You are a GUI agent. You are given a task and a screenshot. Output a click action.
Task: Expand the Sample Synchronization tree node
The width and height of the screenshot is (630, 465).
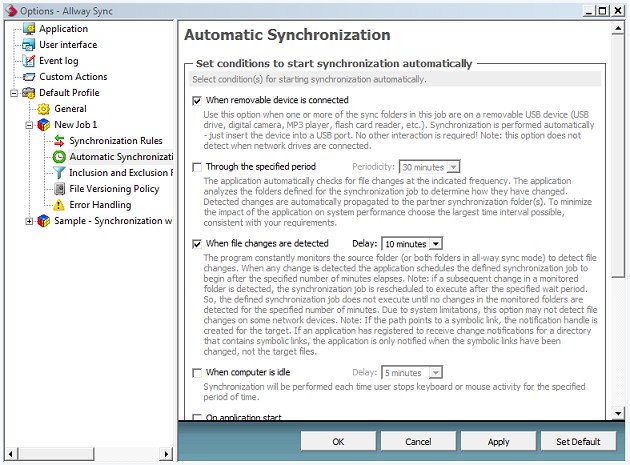(29, 221)
